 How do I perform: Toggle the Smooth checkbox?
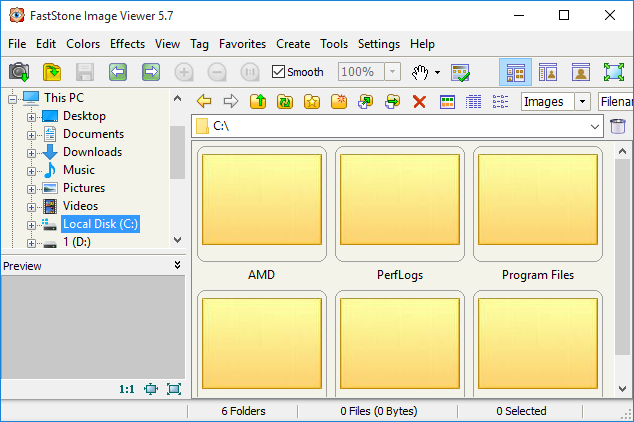[278, 72]
